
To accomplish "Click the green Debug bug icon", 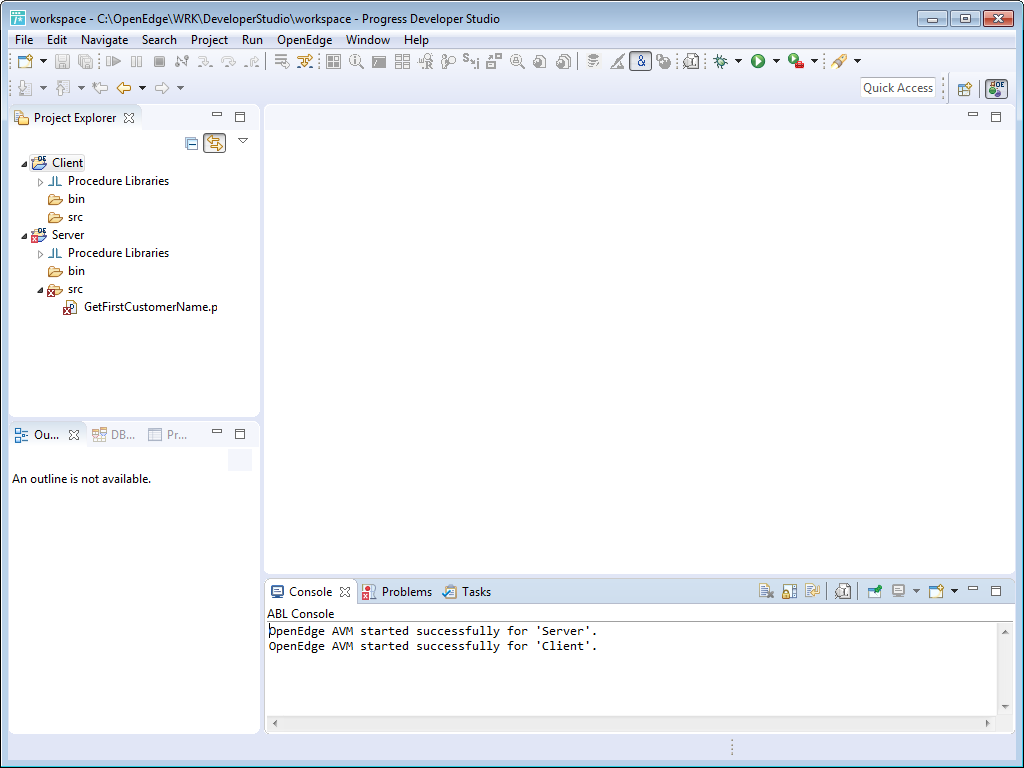I will pyautogui.click(x=720, y=61).
